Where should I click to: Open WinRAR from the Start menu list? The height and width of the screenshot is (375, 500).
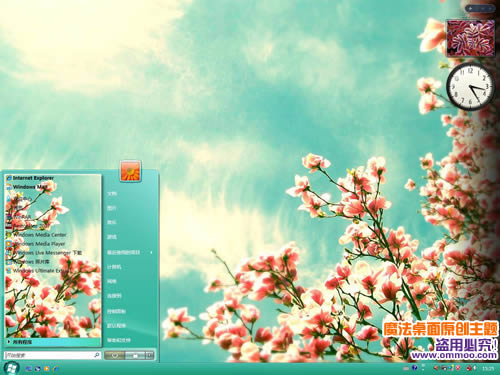pyautogui.click(x=19, y=217)
